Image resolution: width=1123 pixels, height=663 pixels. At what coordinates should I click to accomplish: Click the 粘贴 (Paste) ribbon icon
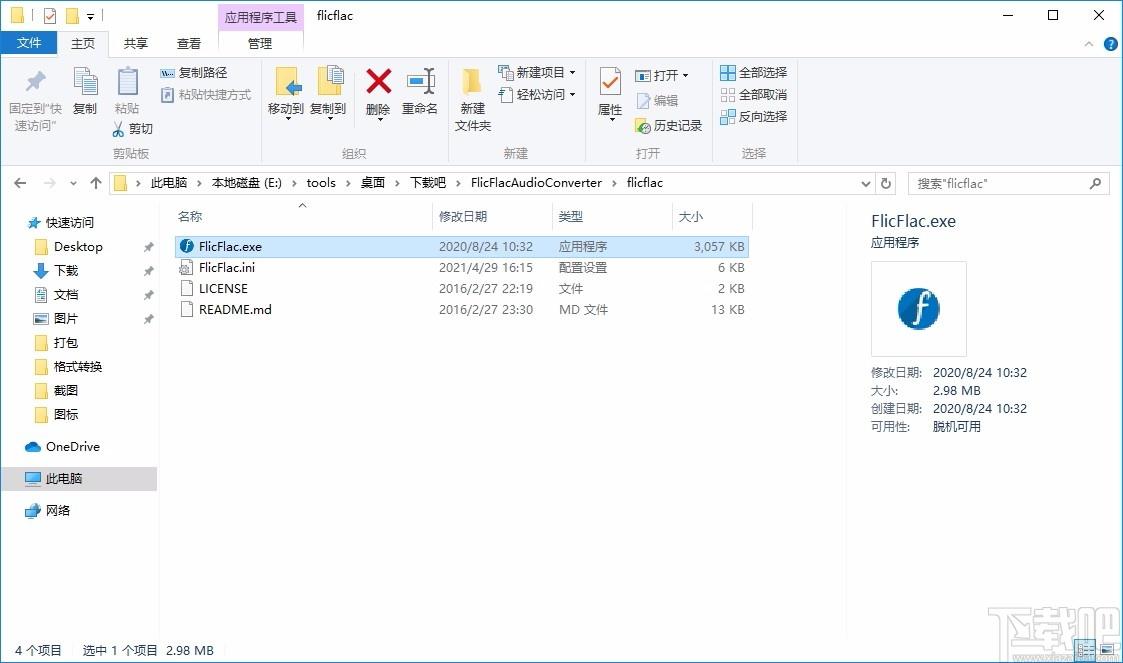[x=127, y=82]
